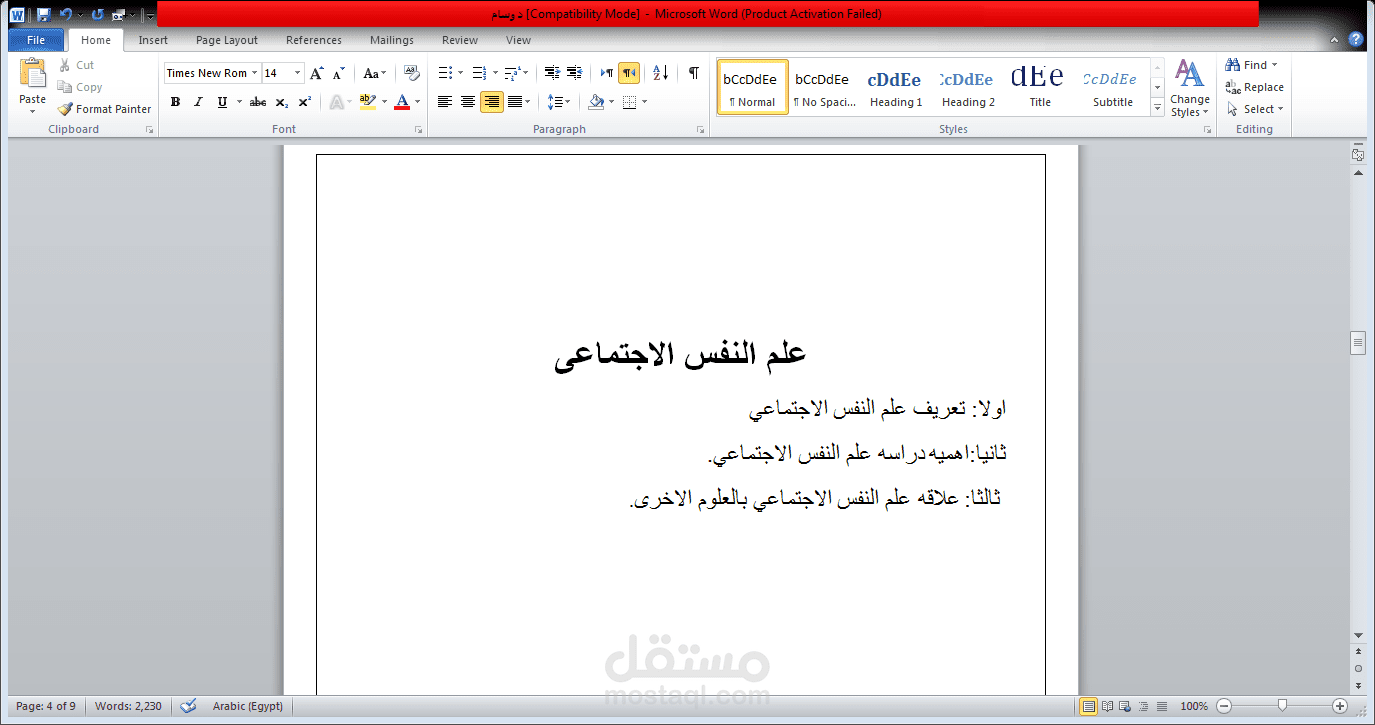Toggle Superscript formatting
This screenshot has width=1375, height=725.
click(305, 102)
